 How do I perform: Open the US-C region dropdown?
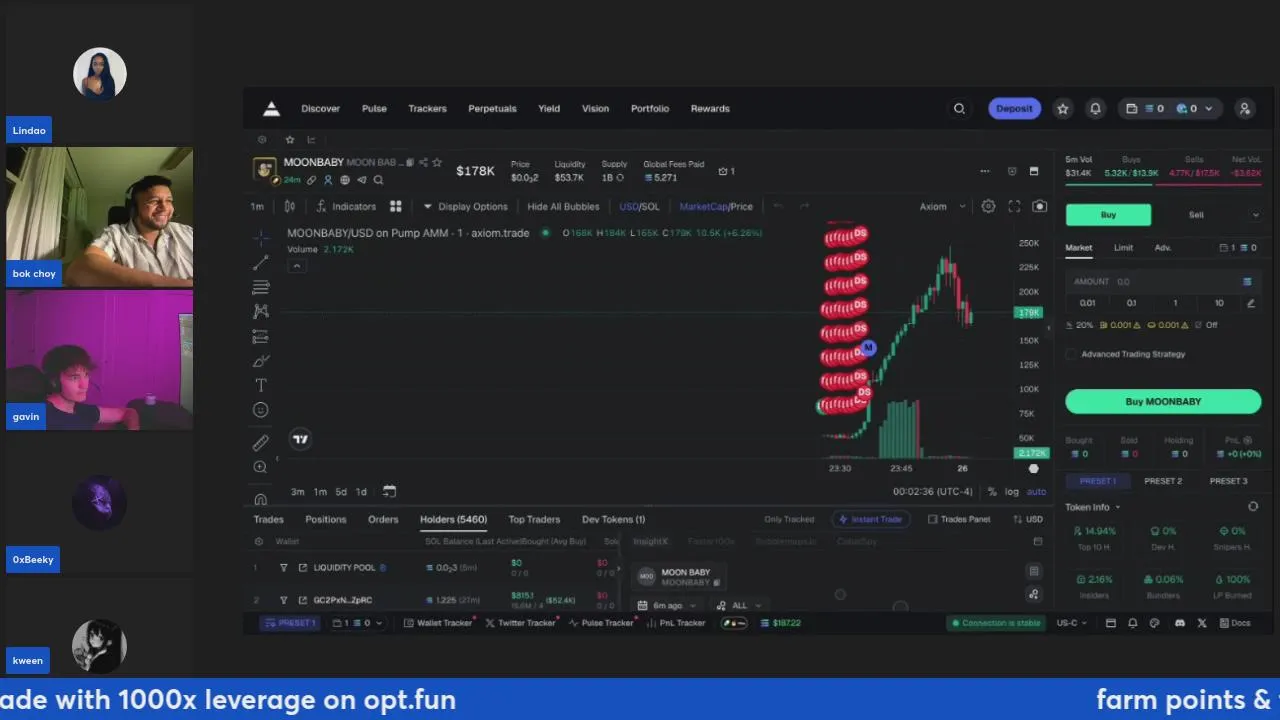coord(1073,623)
